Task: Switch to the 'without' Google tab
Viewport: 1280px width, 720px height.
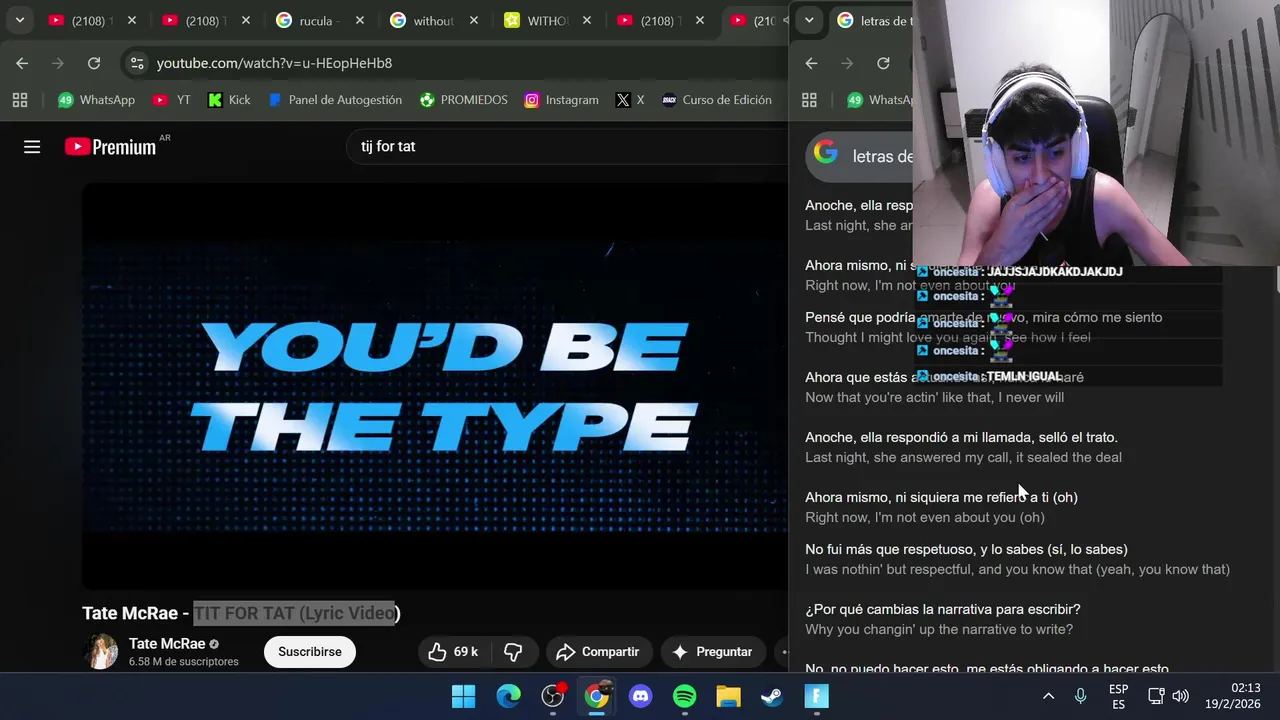Action: pos(432,20)
